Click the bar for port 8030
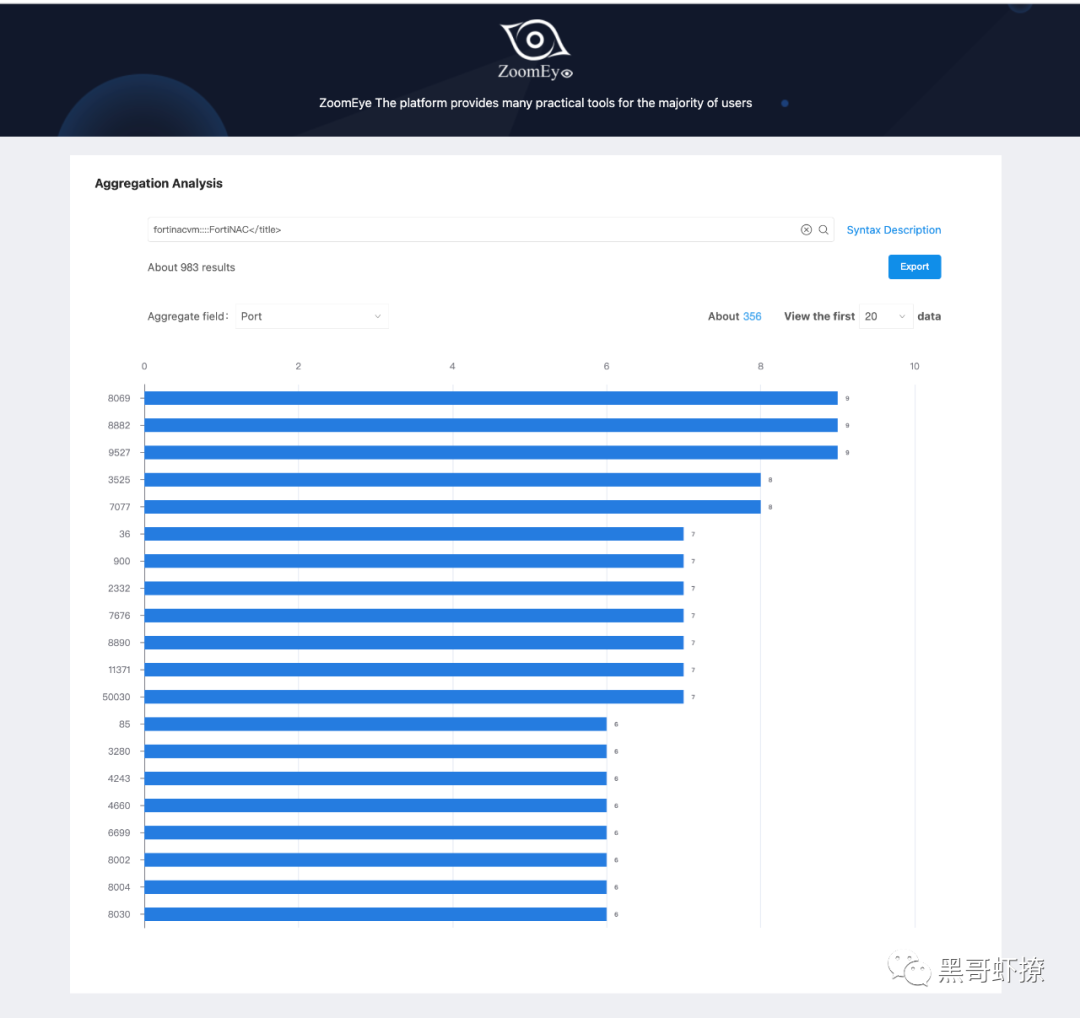 pos(375,914)
